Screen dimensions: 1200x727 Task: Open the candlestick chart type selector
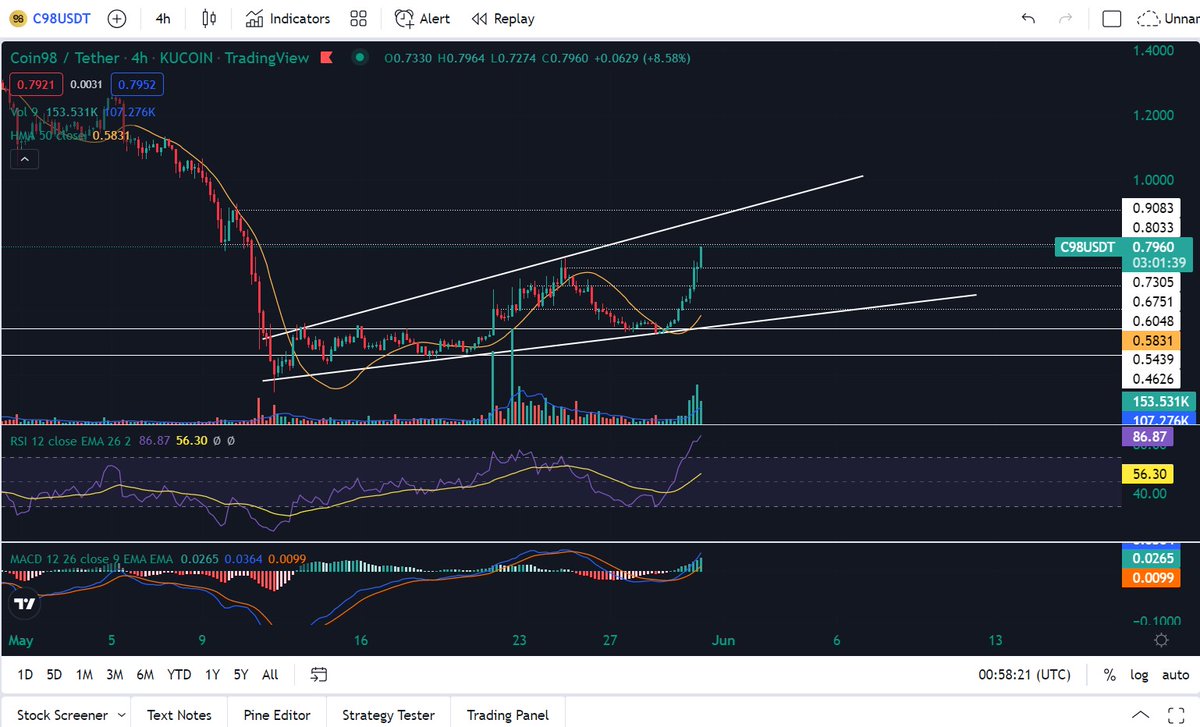(x=208, y=18)
